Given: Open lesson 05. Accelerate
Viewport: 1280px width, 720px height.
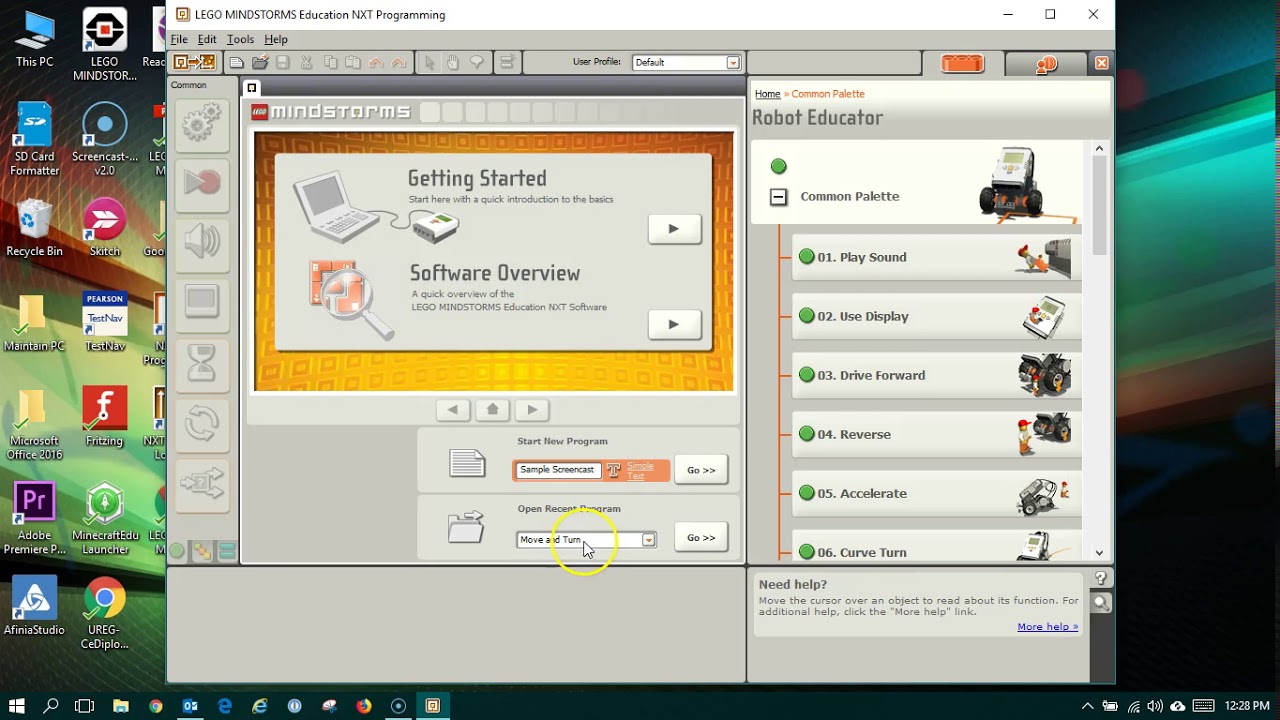Looking at the screenshot, I should pyautogui.click(x=937, y=493).
